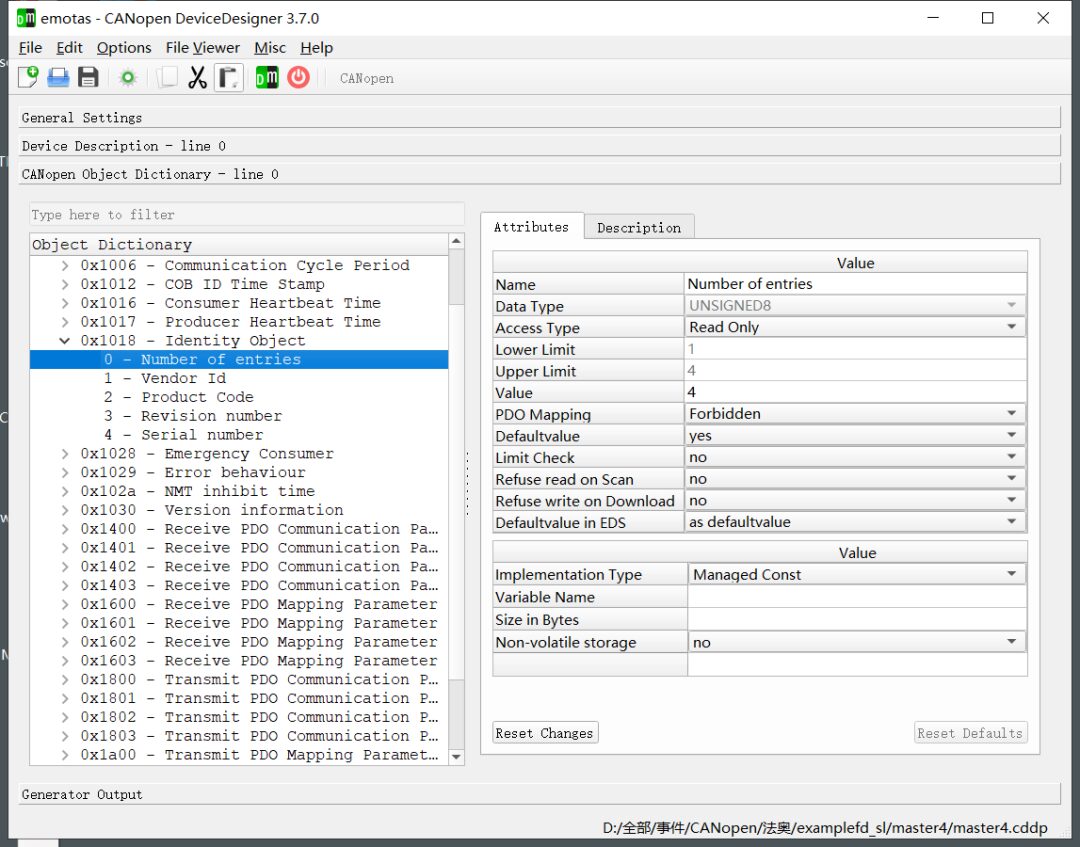Click the Reset Defaults button

970,733
